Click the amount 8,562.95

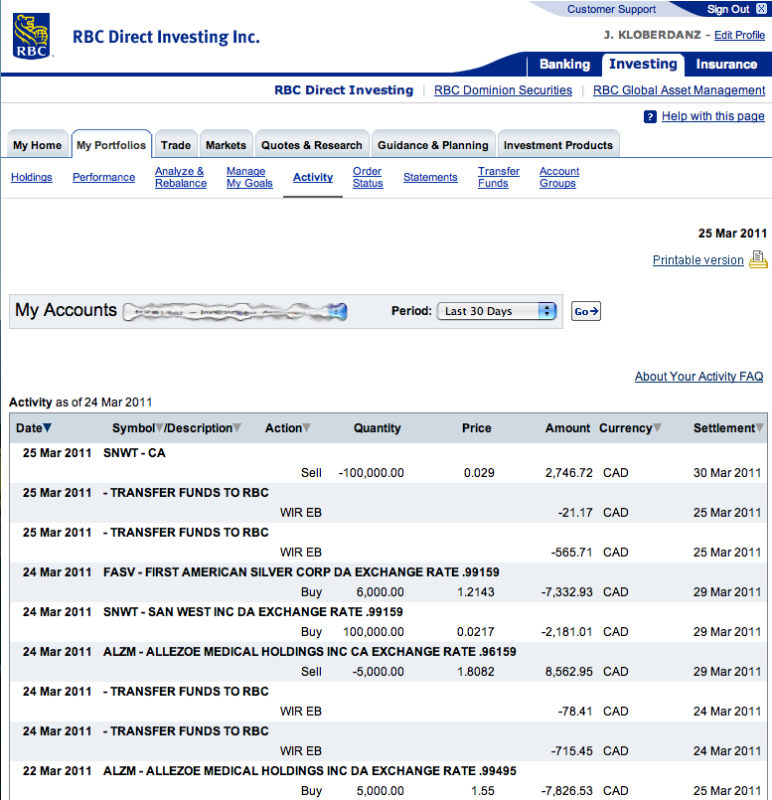tap(568, 672)
